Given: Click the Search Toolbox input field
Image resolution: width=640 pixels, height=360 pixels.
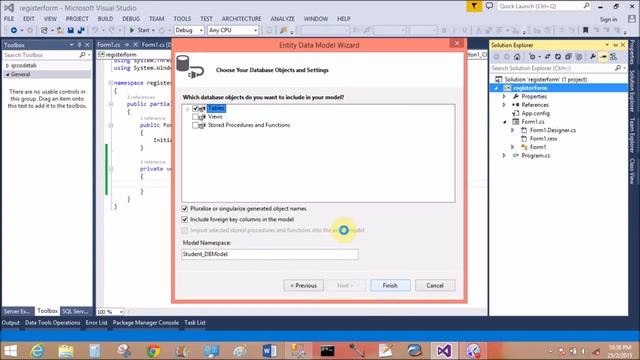Looking at the screenshot, I should (x=41, y=55).
